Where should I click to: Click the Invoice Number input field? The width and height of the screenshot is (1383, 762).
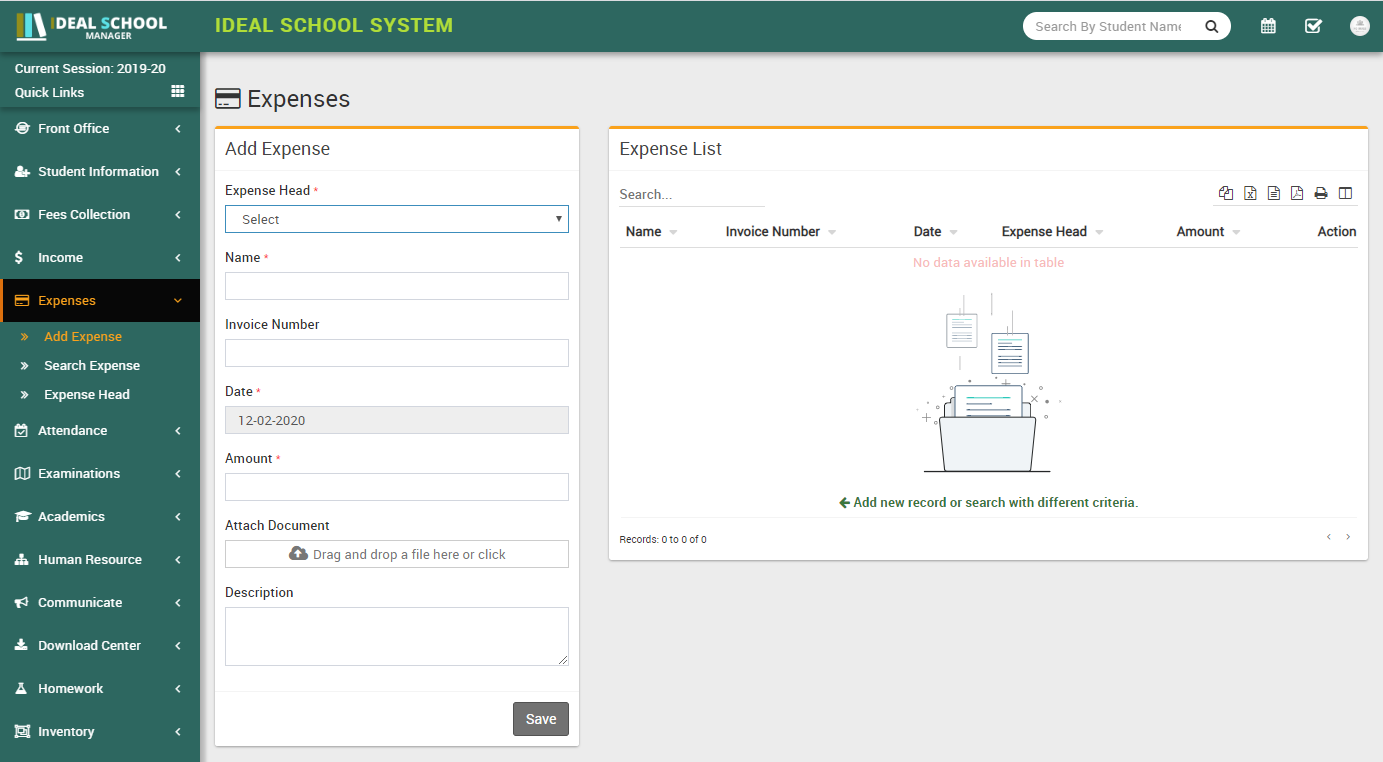click(x=397, y=353)
